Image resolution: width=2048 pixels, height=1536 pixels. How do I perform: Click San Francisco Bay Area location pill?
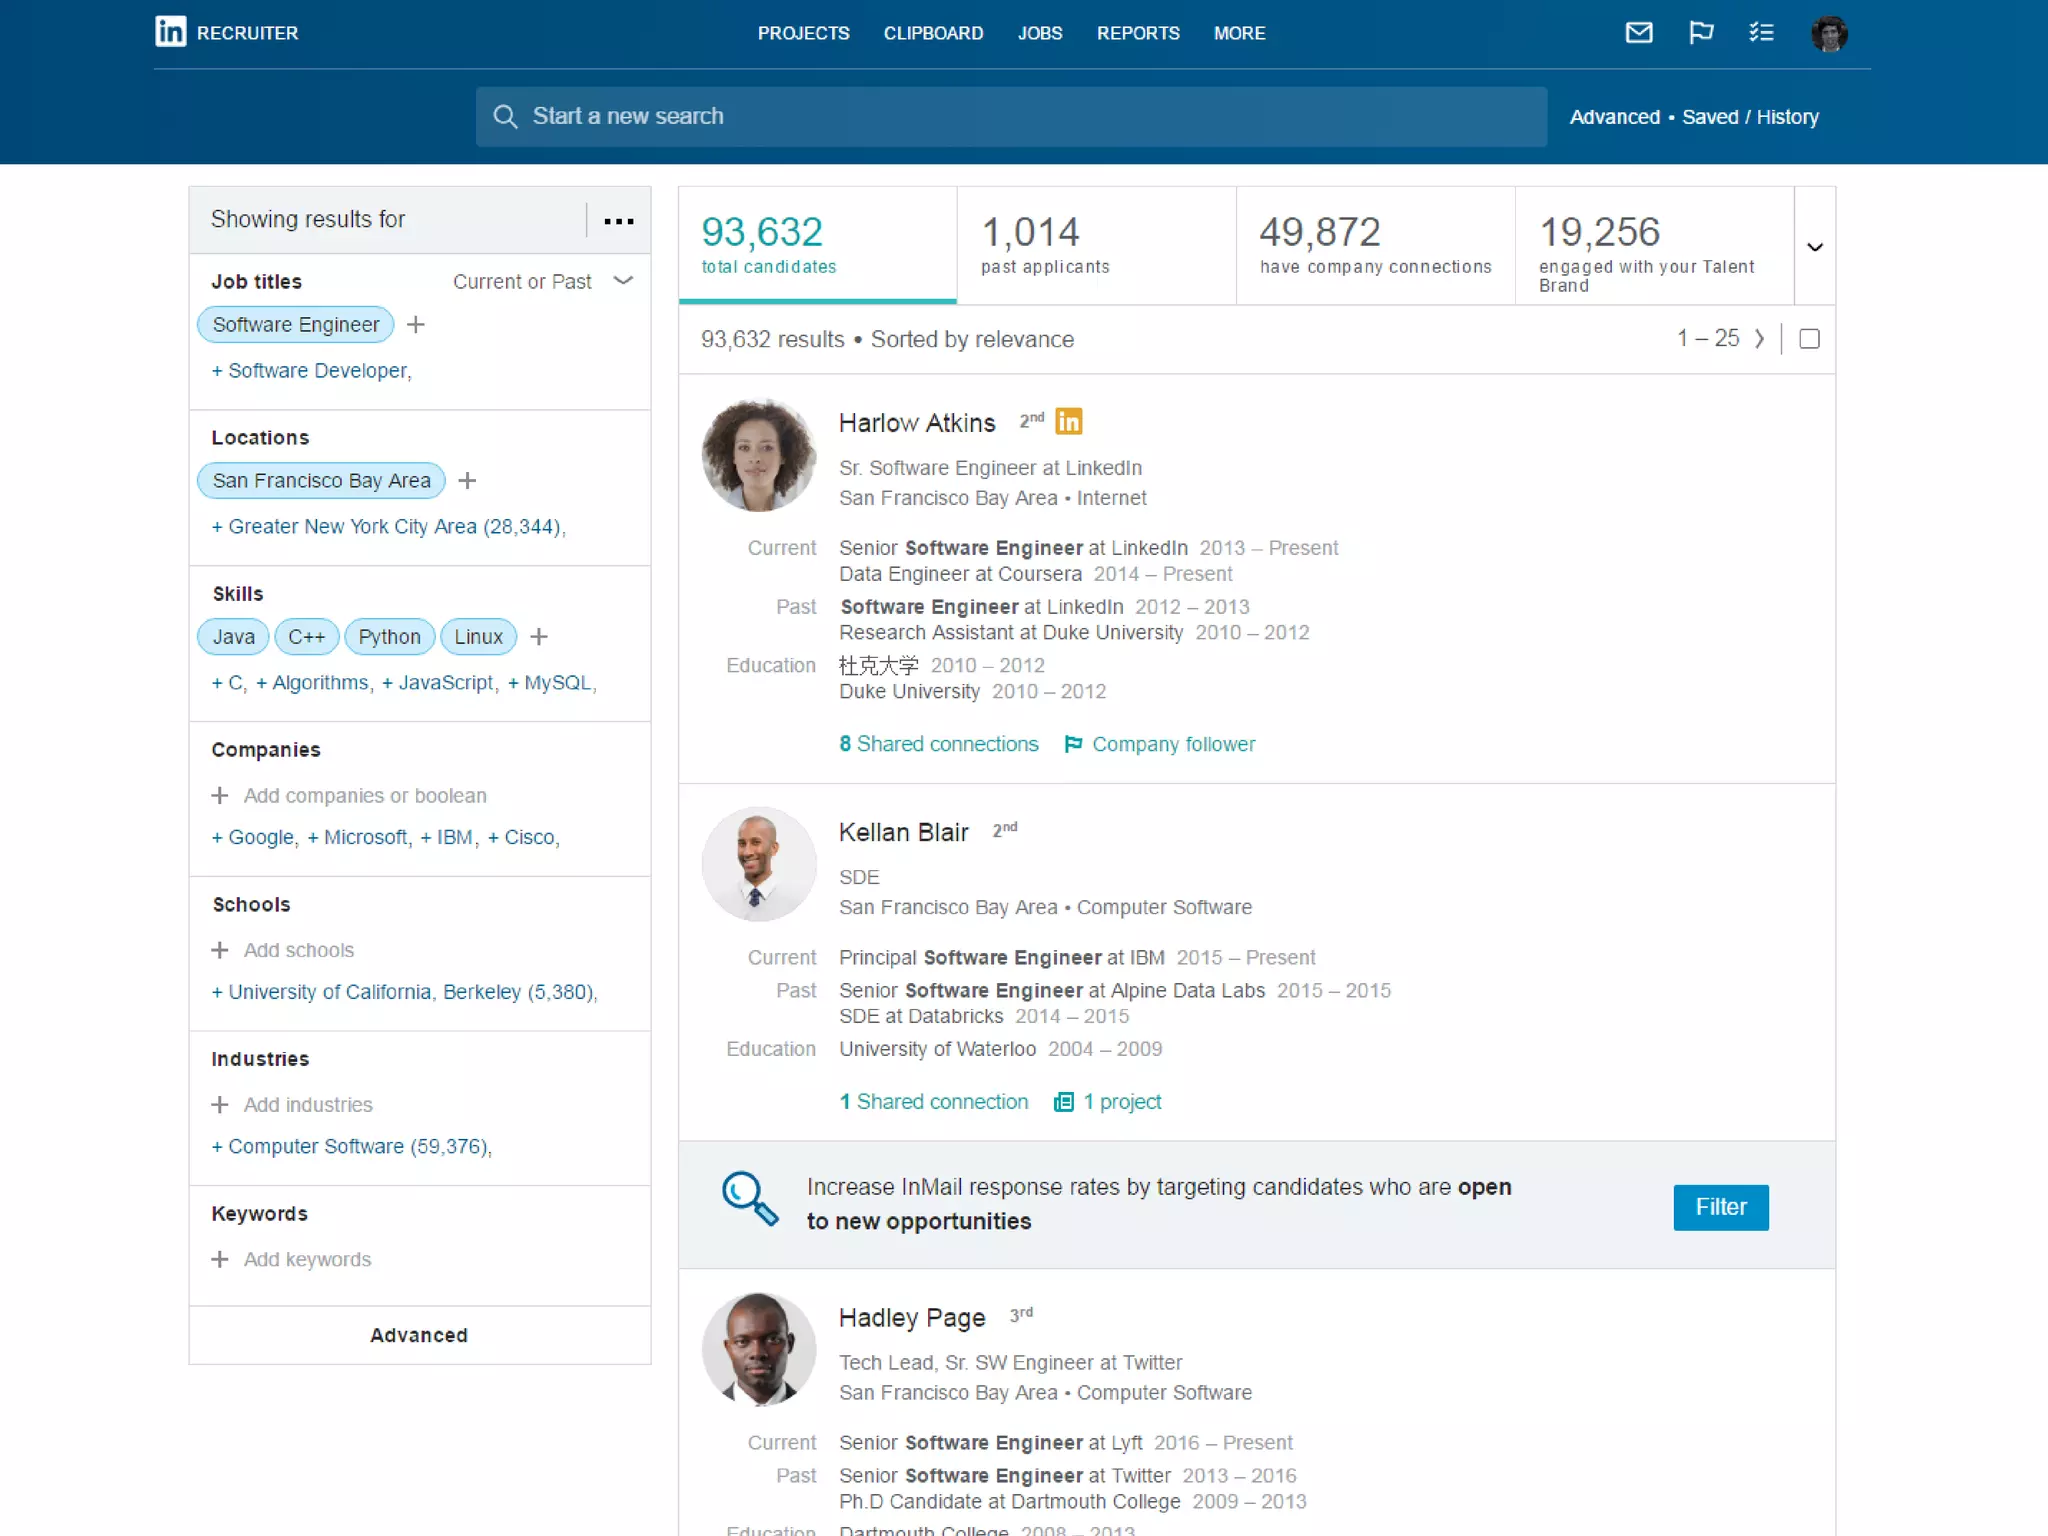point(321,480)
